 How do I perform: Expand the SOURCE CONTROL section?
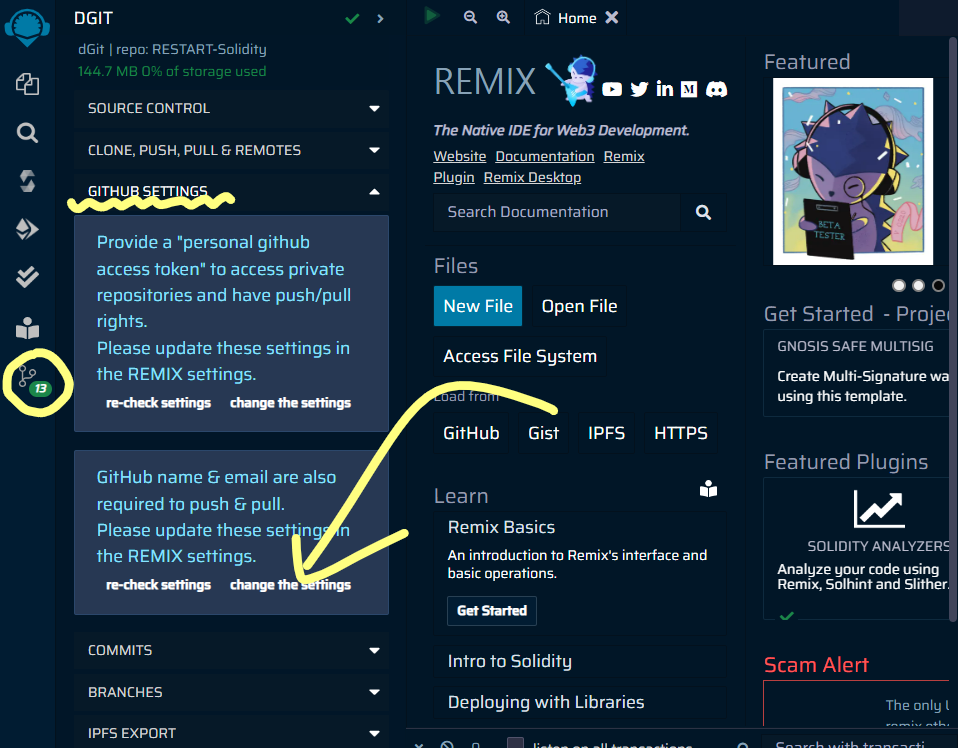[x=232, y=108]
